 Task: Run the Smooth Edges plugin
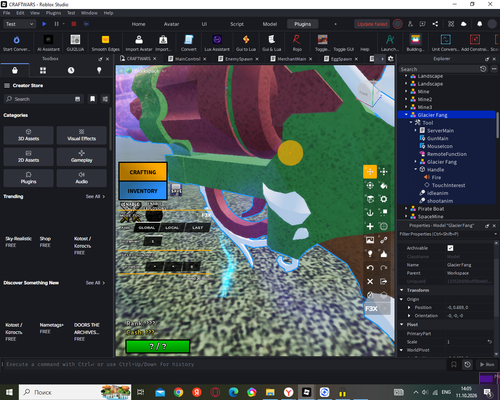click(x=105, y=43)
